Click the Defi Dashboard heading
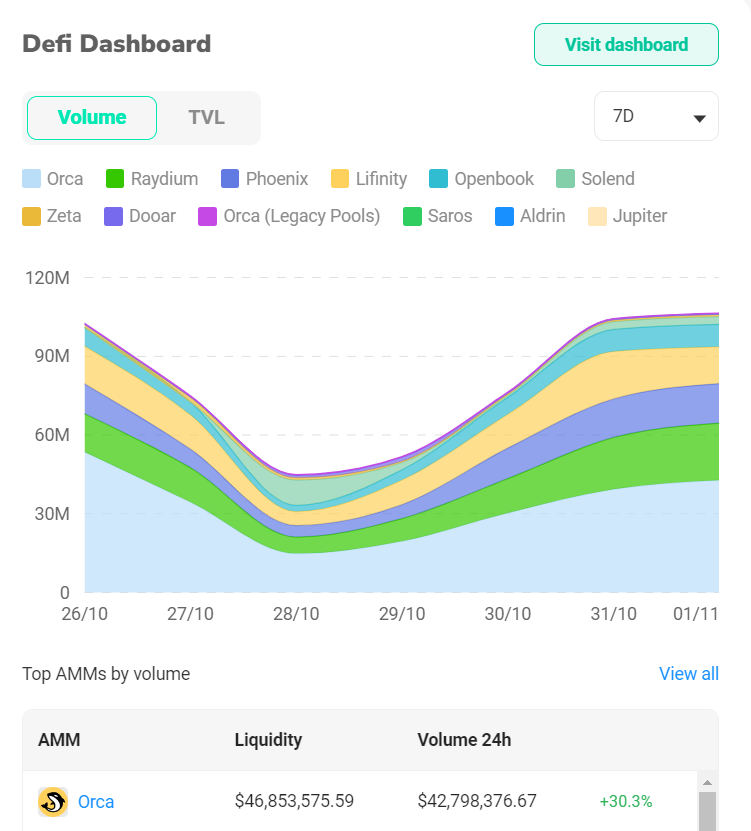 click(x=117, y=43)
